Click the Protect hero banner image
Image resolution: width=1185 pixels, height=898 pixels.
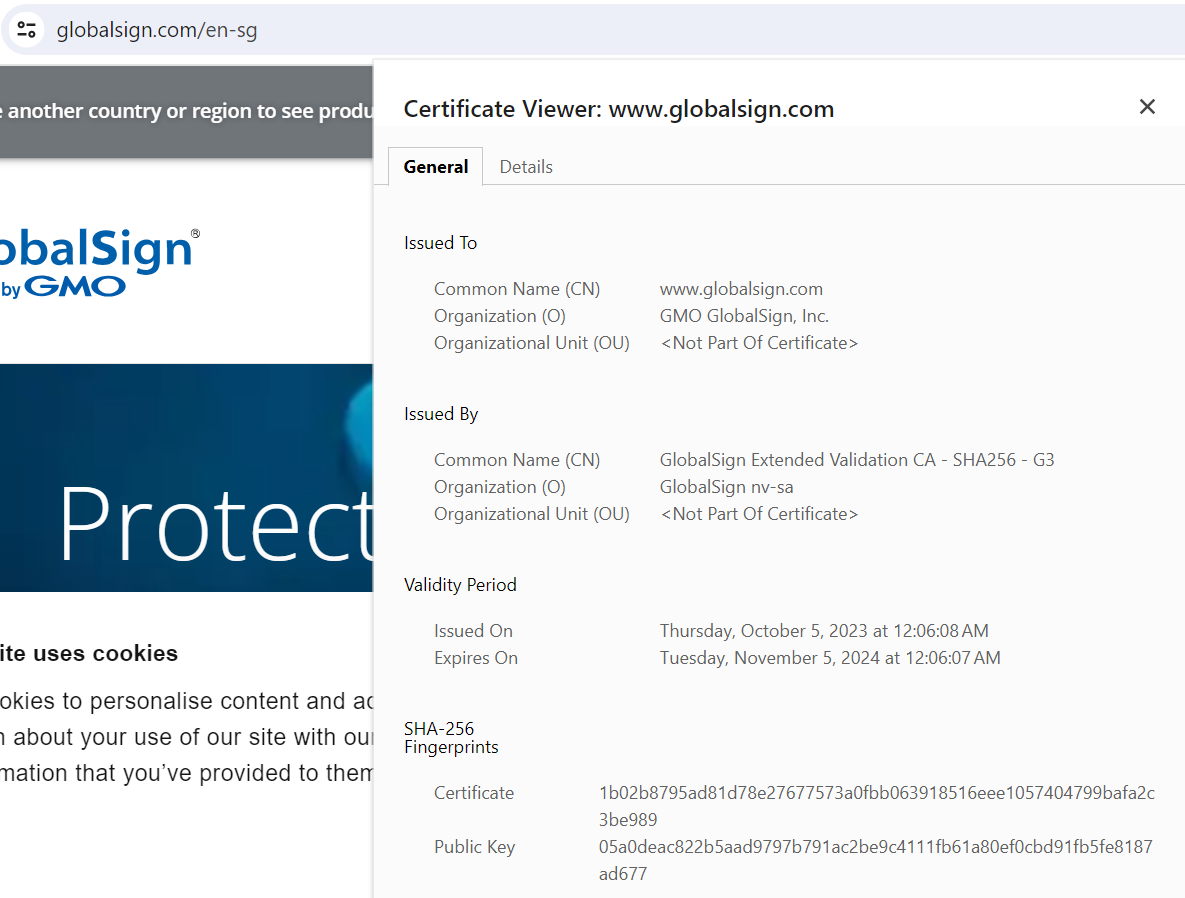[186, 478]
